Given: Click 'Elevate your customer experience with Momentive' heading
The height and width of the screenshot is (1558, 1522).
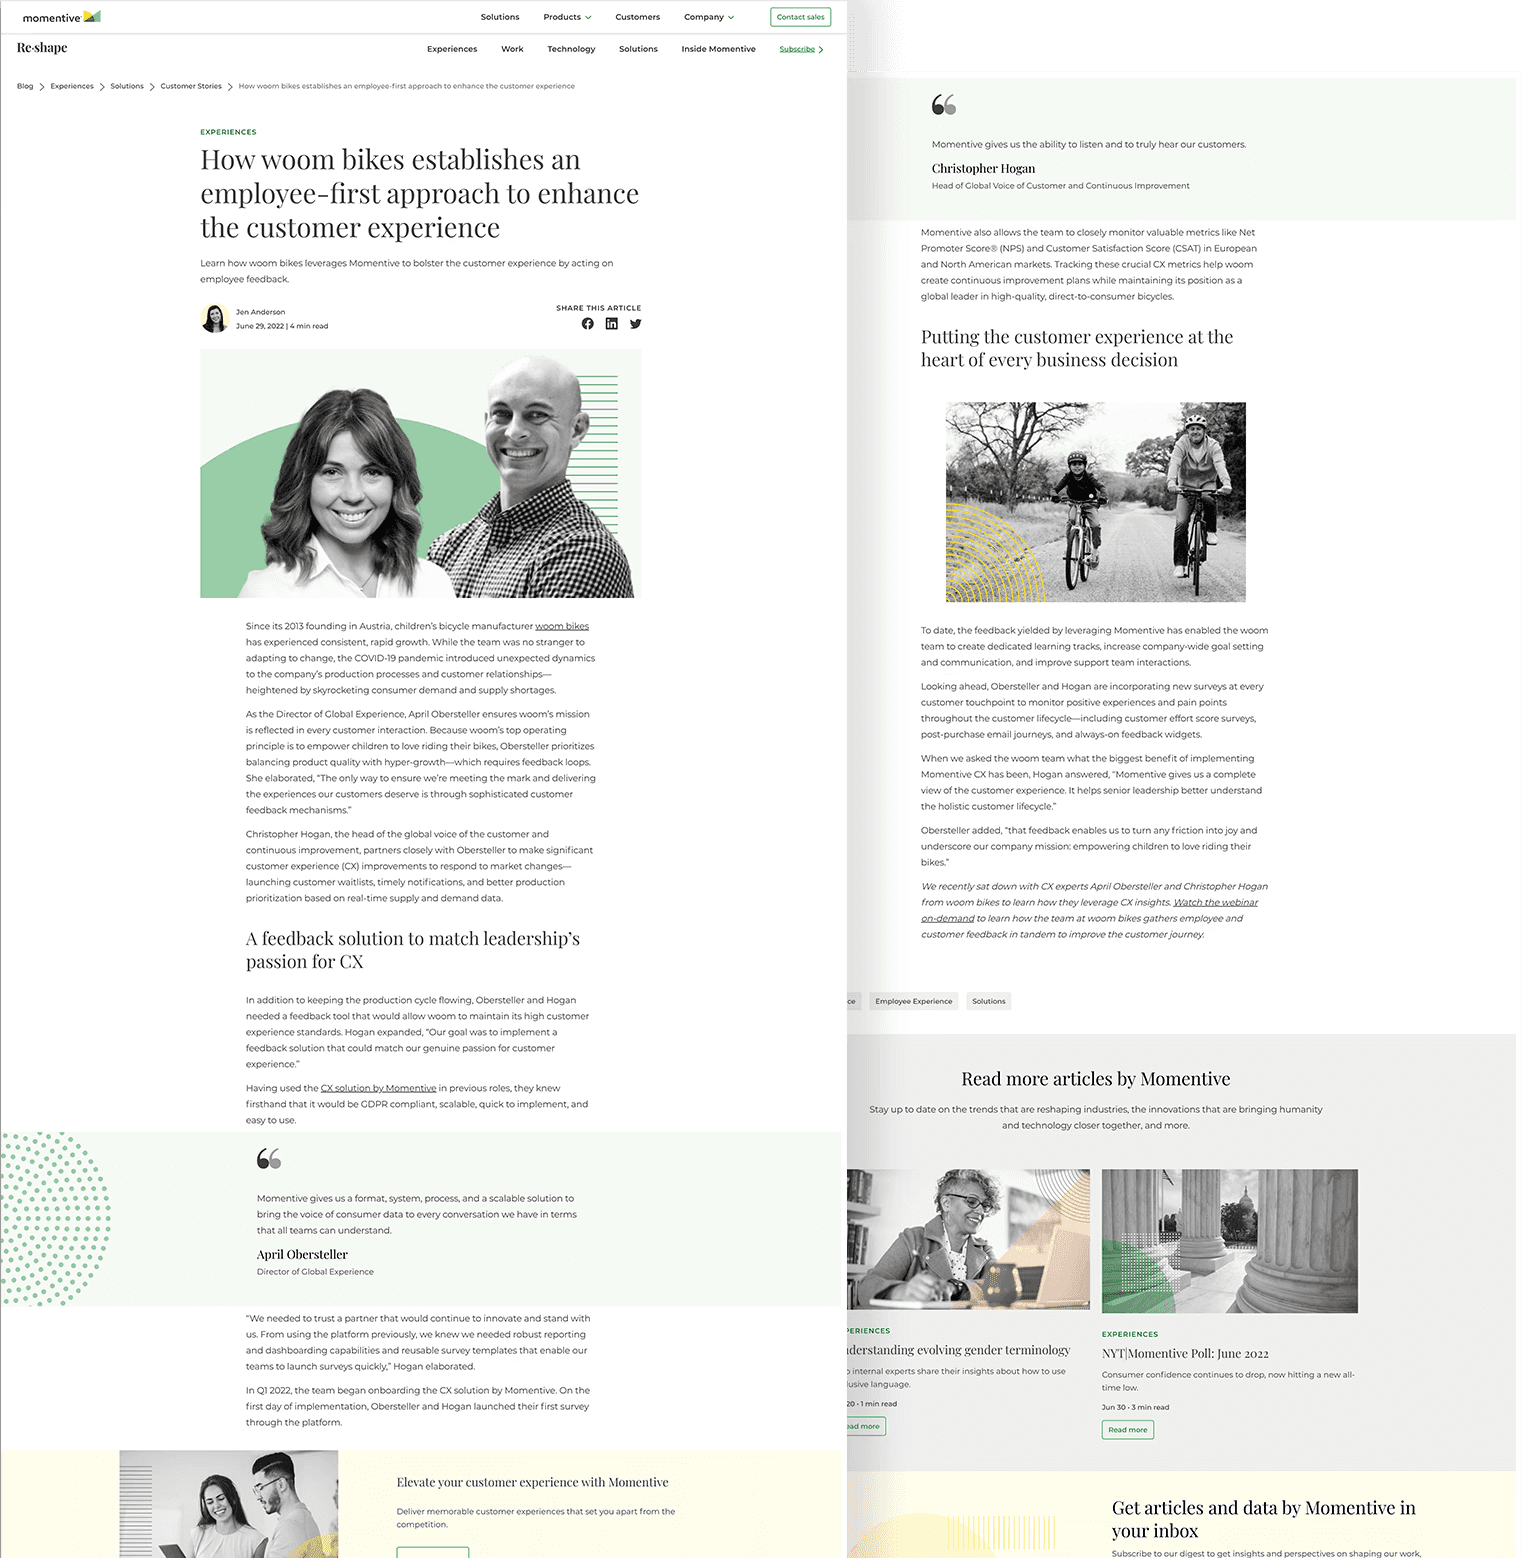Looking at the screenshot, I should click(x=532, y=1482).
